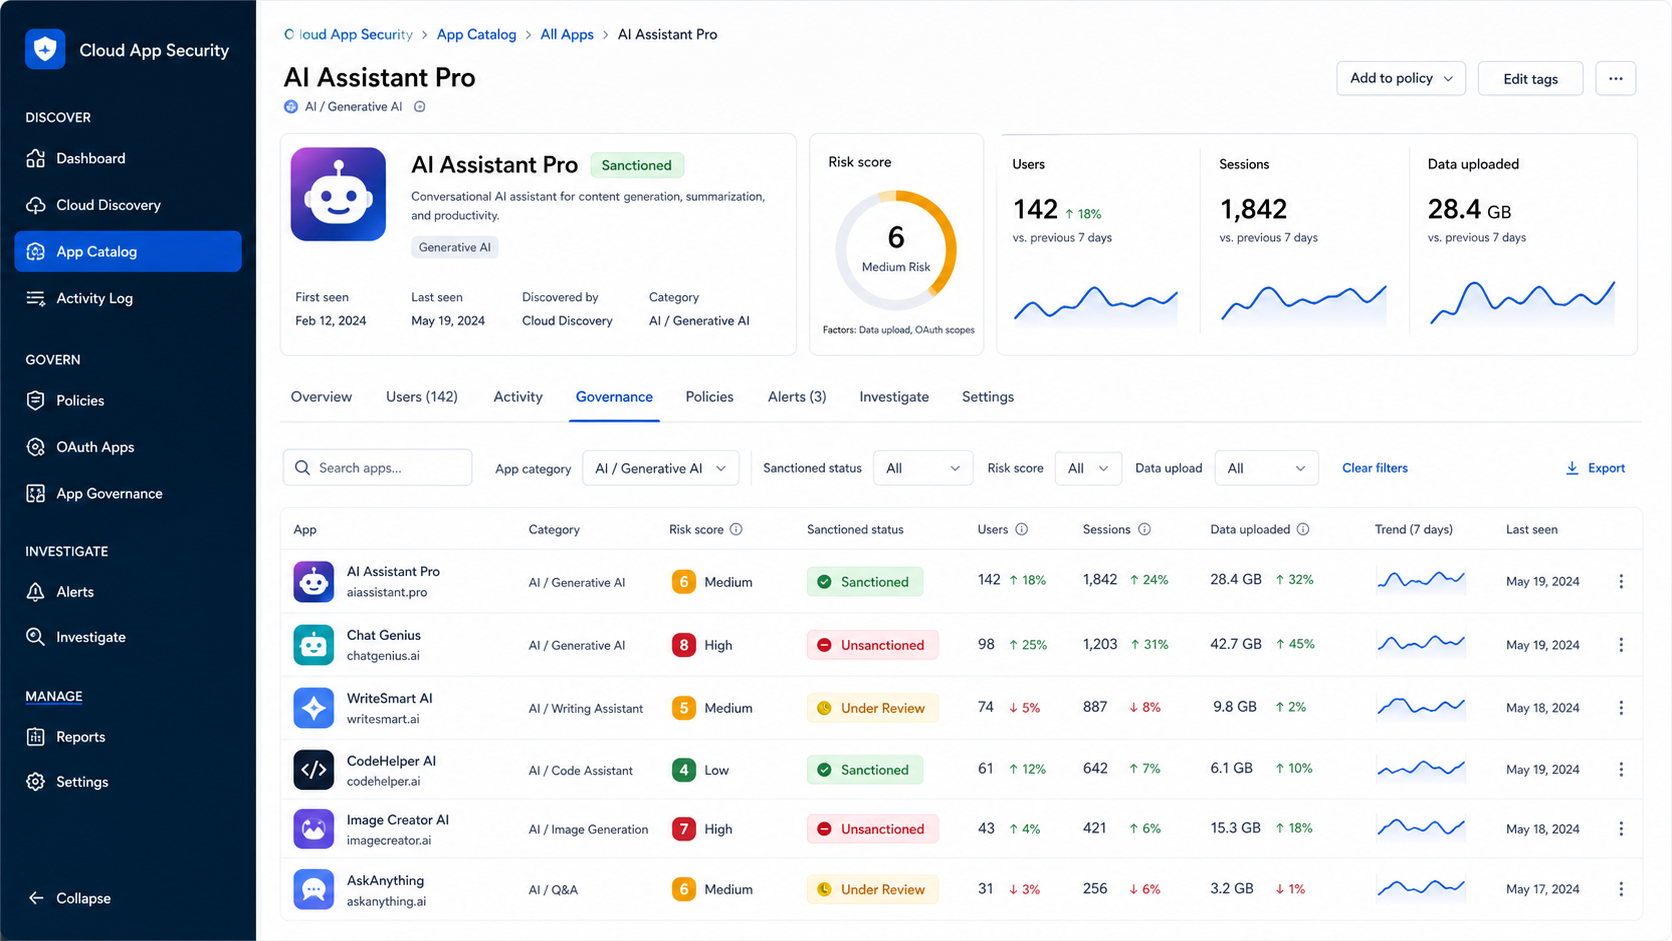Open the Risk score filter dropdown
The image size is (1672, 941).
point(1088,468)
